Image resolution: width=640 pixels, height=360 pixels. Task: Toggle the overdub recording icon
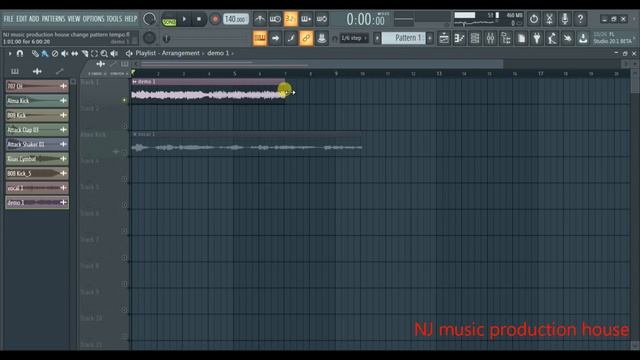(306, 19)
